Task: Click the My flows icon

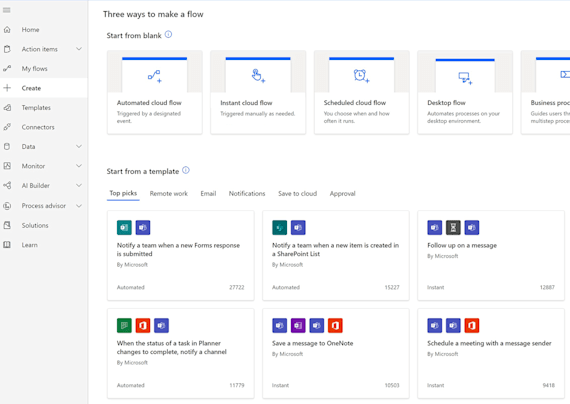Action: 7,68
